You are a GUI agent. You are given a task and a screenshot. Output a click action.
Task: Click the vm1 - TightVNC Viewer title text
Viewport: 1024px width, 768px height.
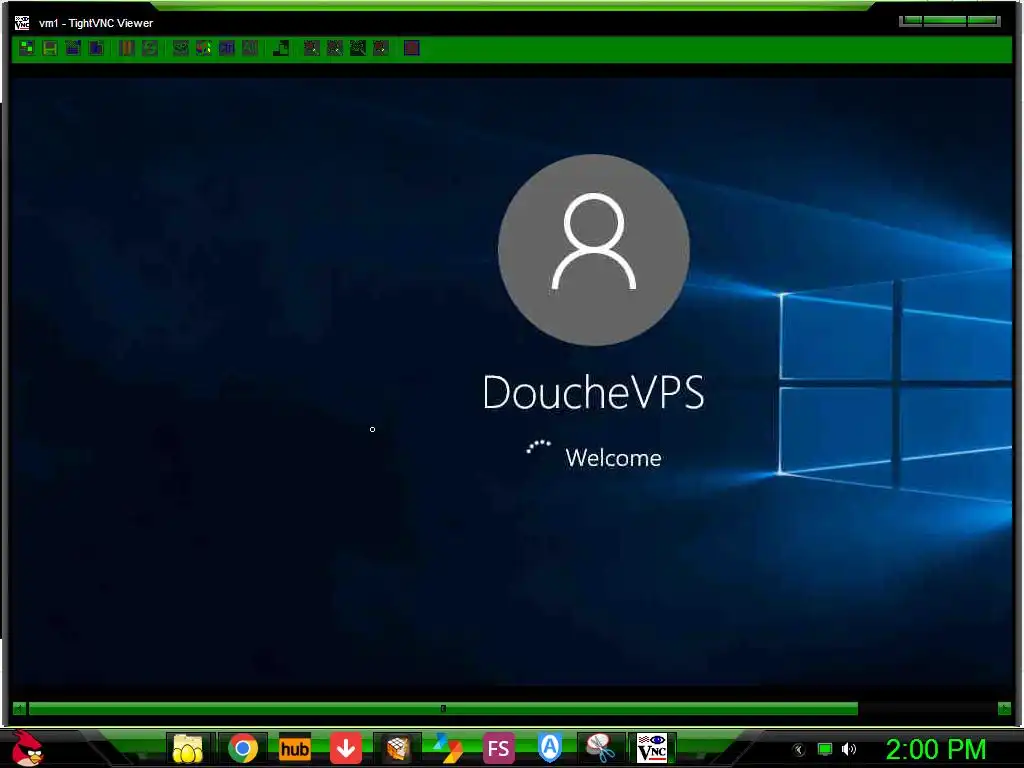click(96, 23)
